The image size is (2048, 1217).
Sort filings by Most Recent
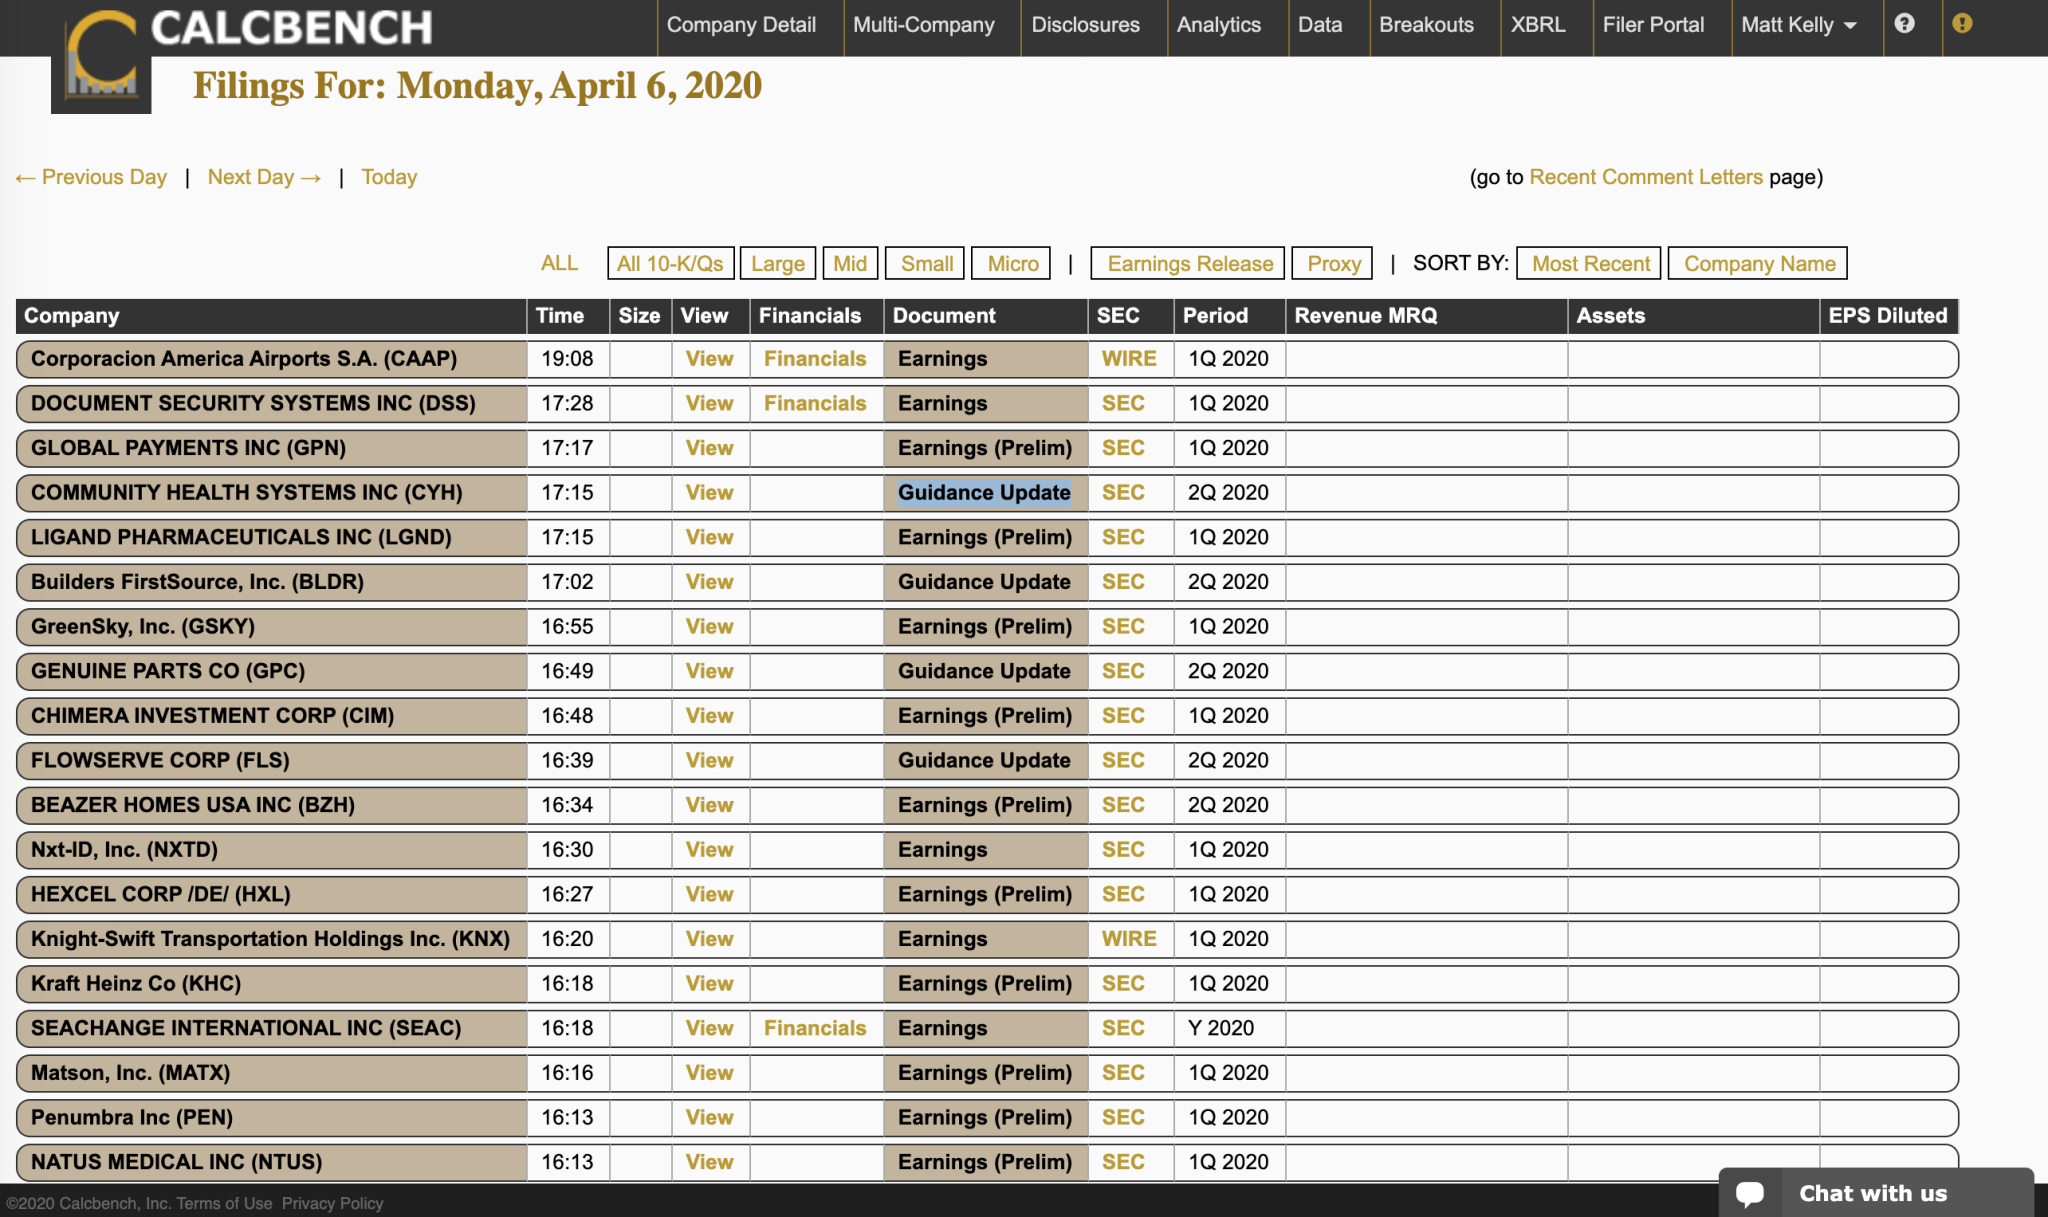[1590, 264]
